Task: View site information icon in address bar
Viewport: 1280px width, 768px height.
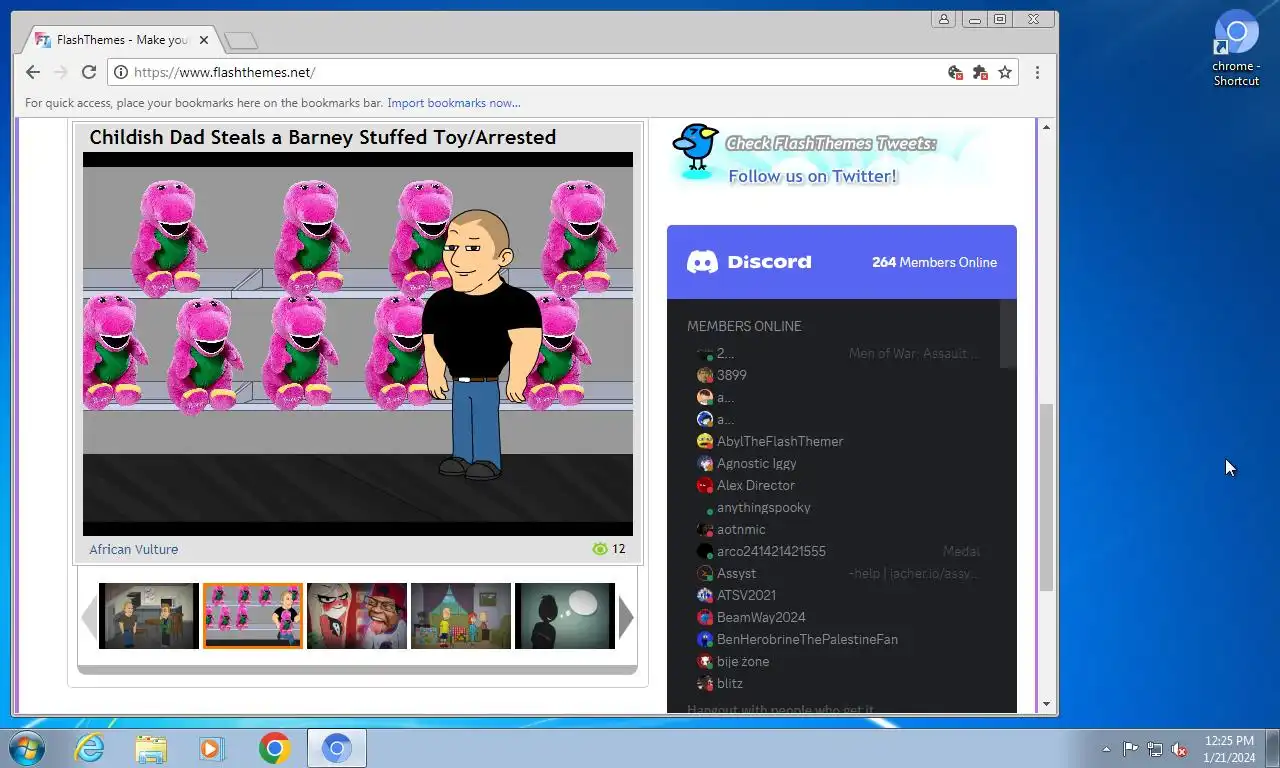Action: (121, 72)
